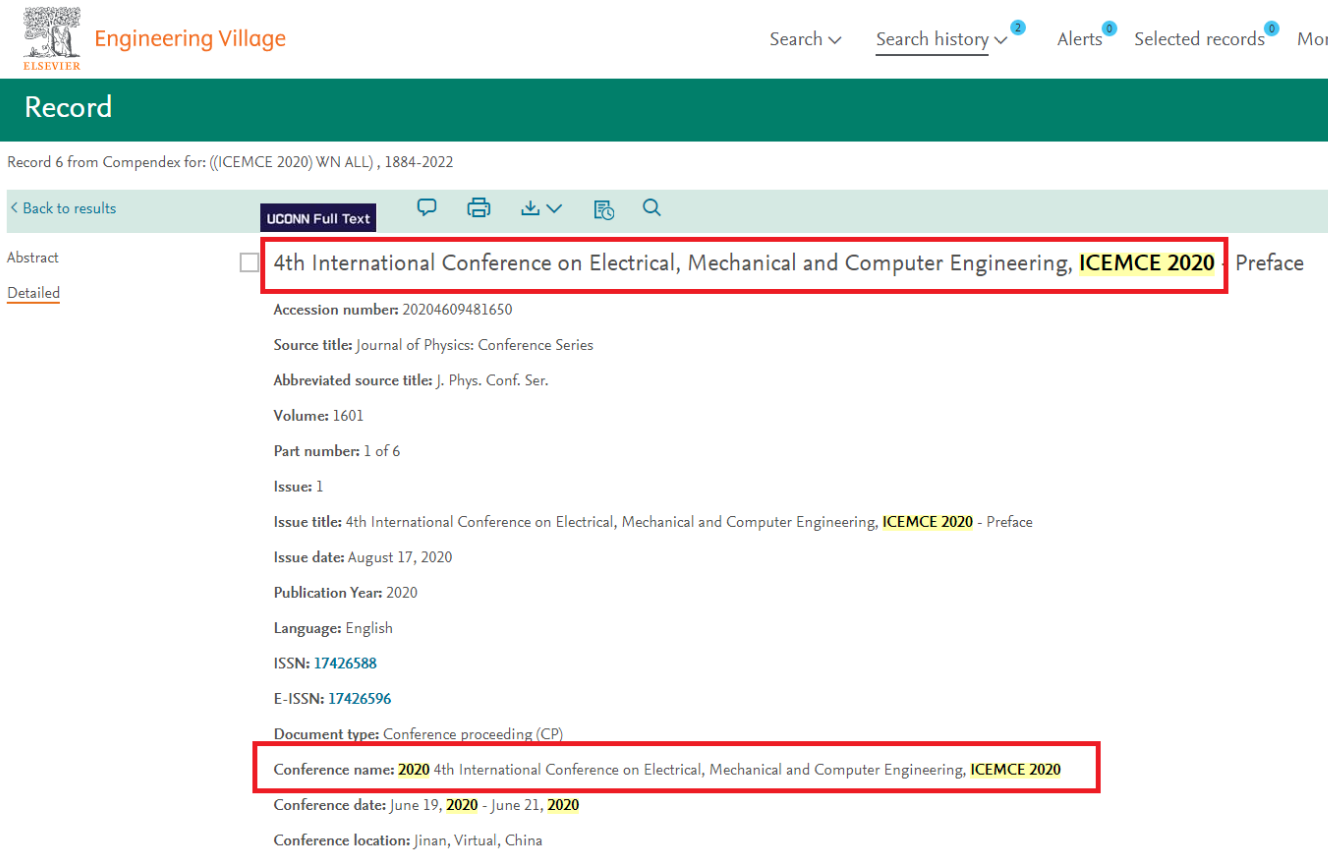The width and height of the screenshot is (1328, 861).
Task: Click the download icon
Action: tap(530, 208)
